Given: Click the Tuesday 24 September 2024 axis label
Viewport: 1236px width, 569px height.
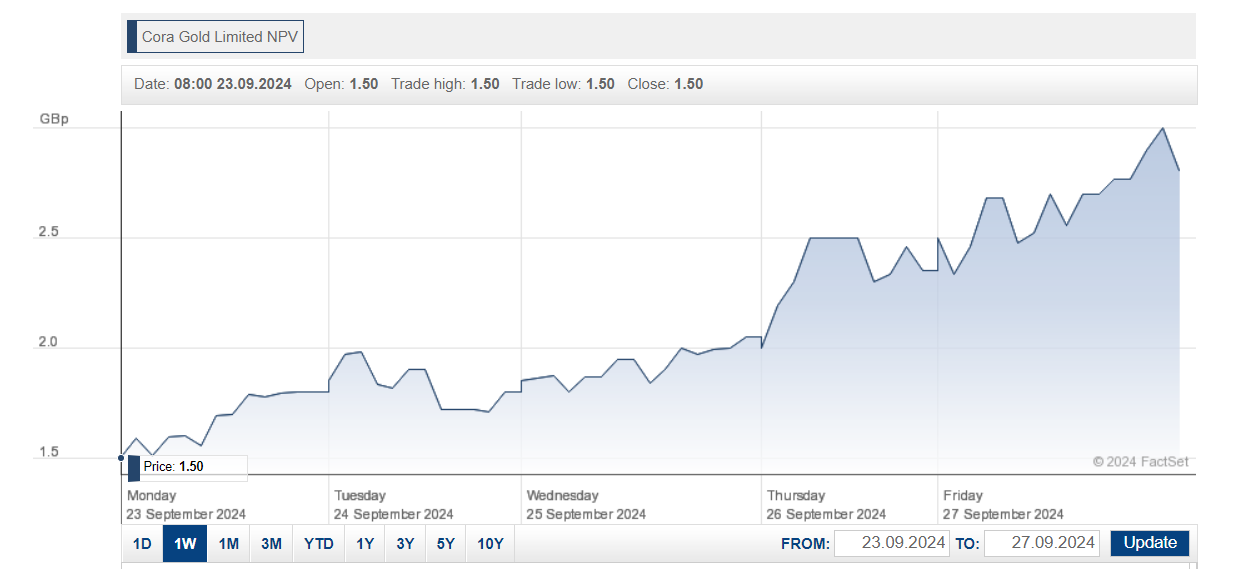Looking at the screenshot, I should pos(393,505).
